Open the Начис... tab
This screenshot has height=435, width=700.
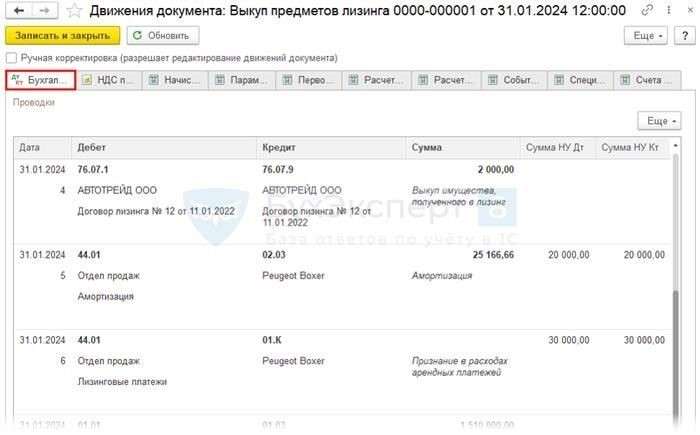[175, 80]
